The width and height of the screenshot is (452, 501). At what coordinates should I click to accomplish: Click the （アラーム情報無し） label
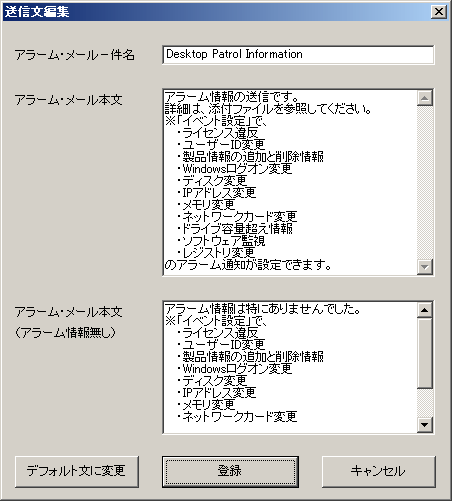point(65,332)
